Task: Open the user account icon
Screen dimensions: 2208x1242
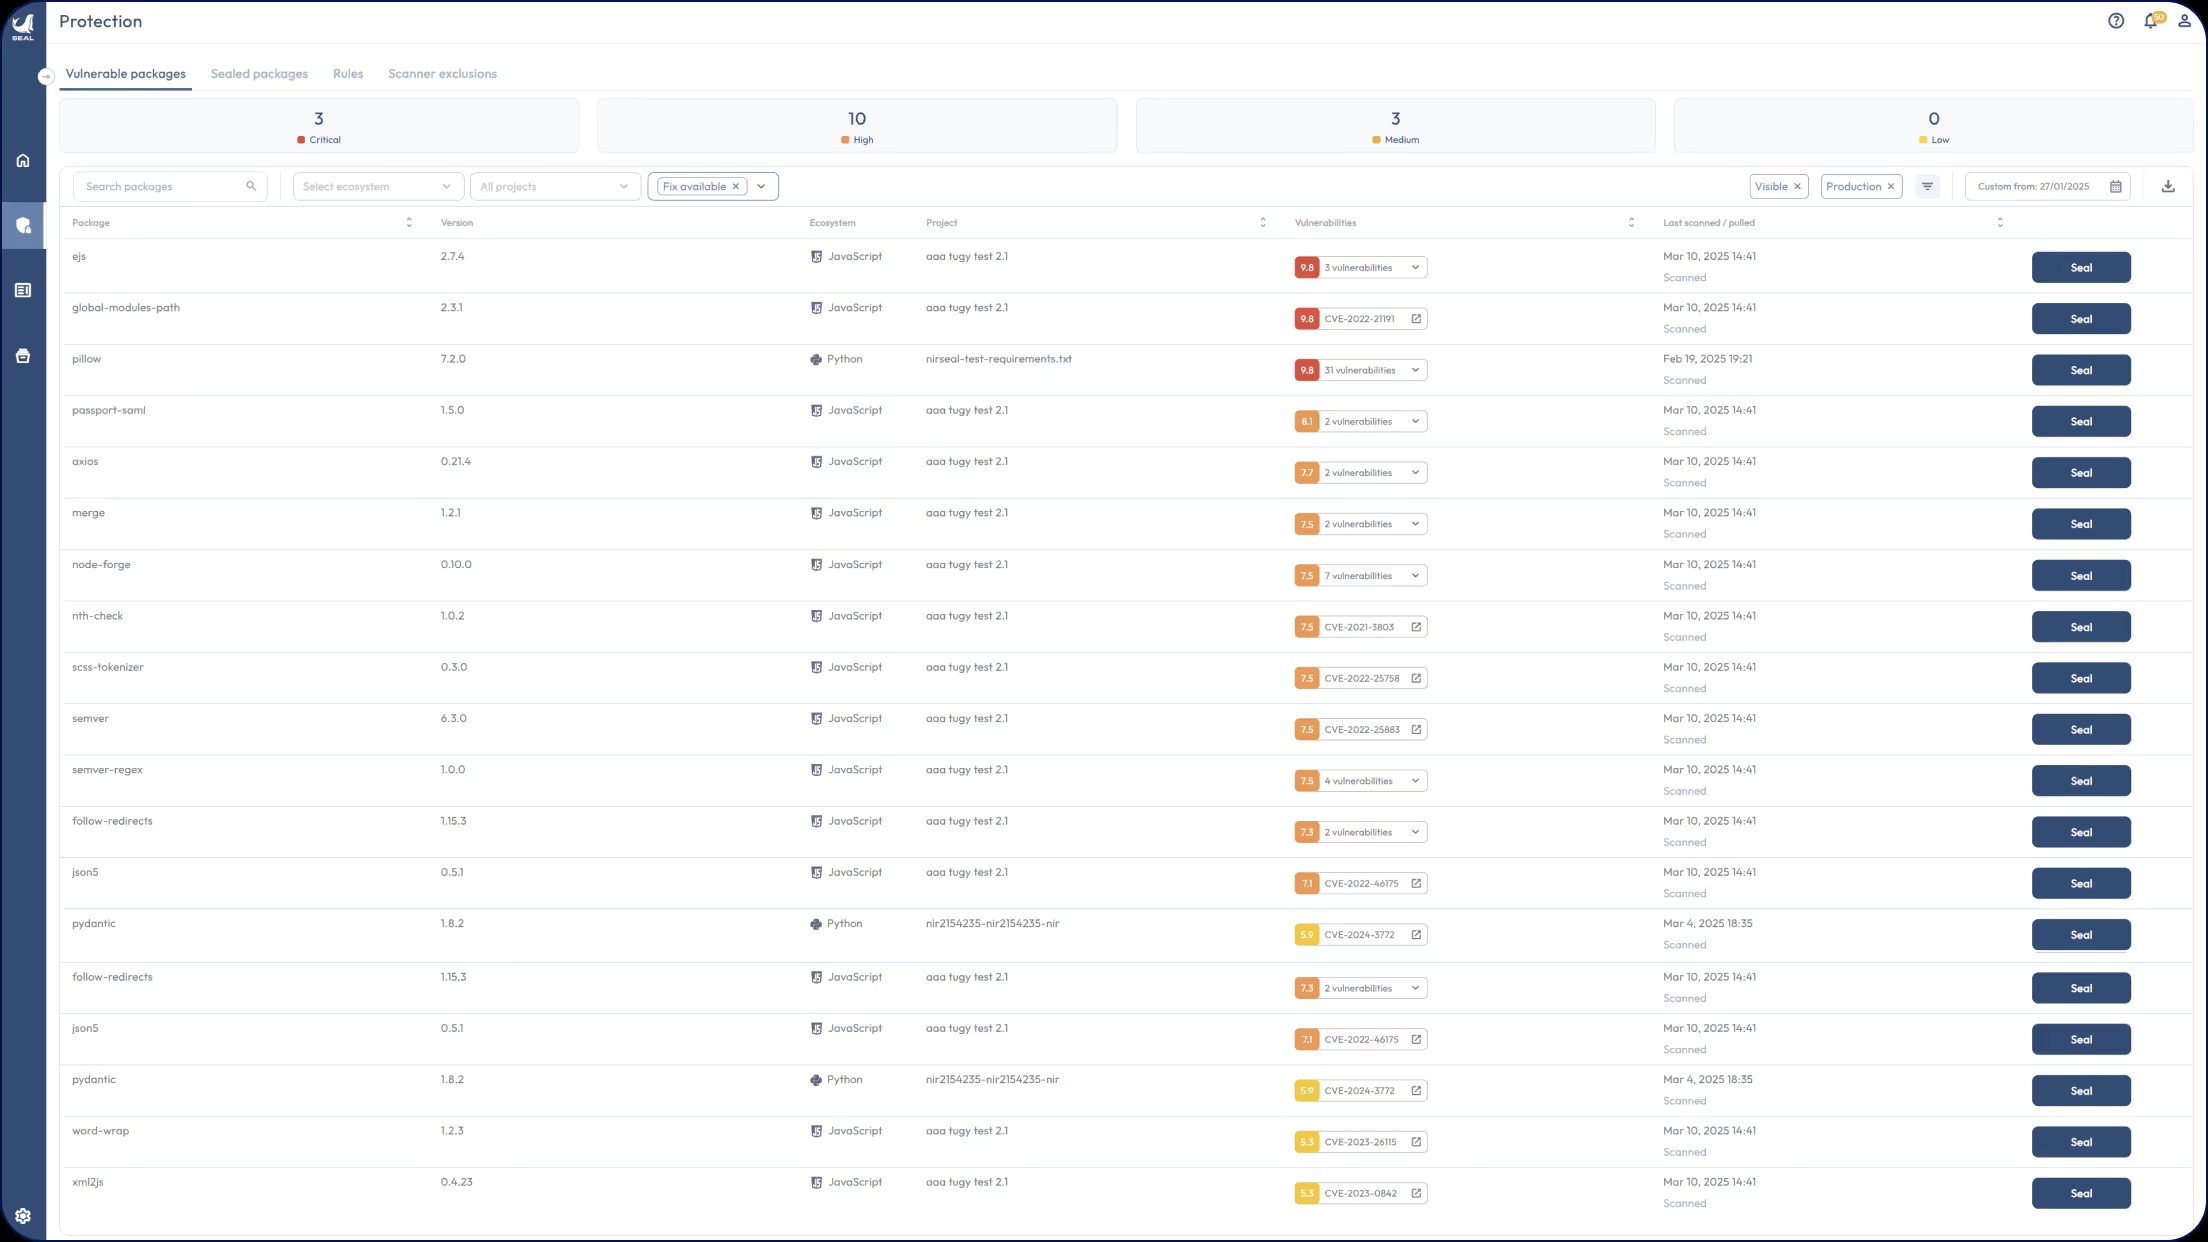Action: tap(2185, 21)
